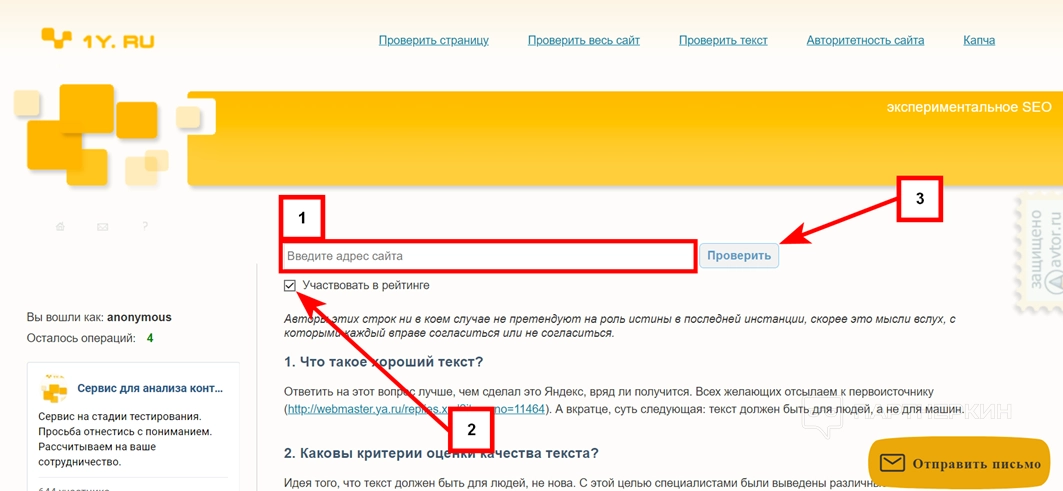Click heading 1. Что такое хороший текст?
Viewport: 1063px width, 491px height.
tap(384, 361)
